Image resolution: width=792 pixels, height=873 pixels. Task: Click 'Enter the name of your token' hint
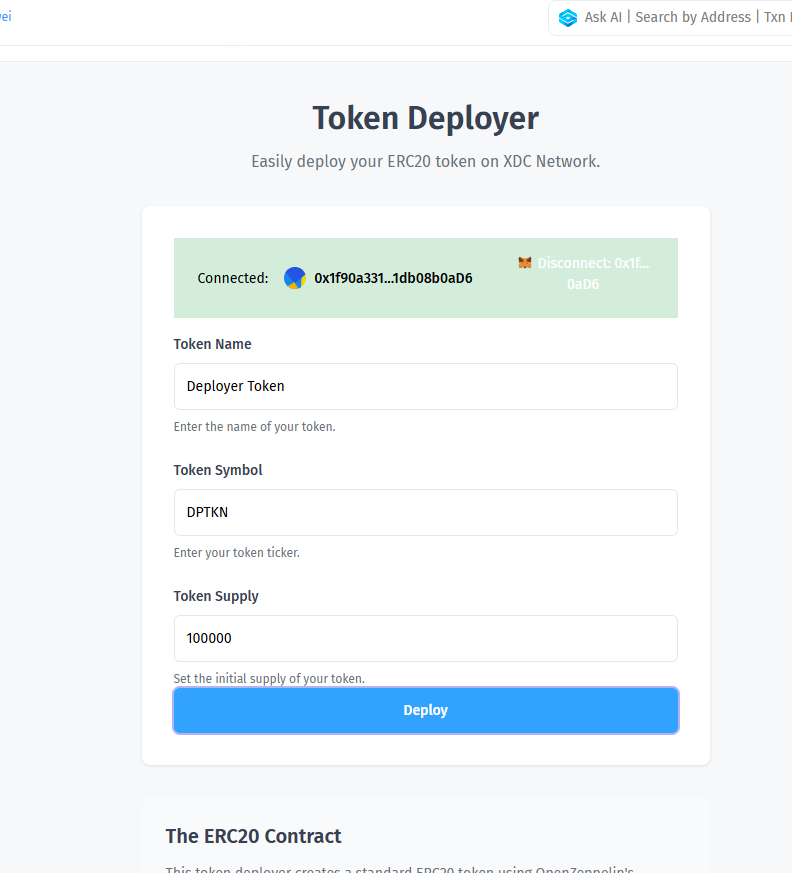[x=254, y=427]
